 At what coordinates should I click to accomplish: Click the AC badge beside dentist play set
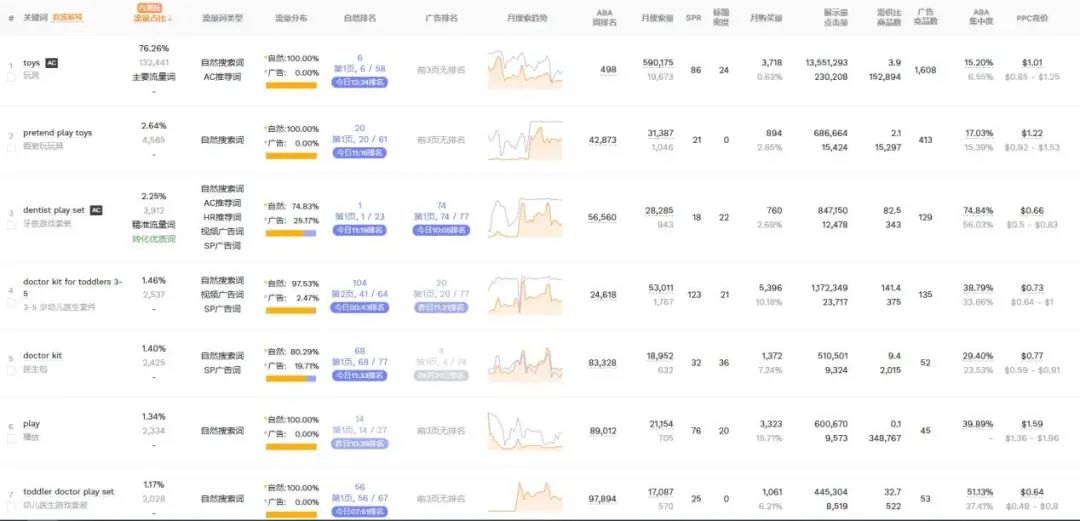pyautogui.click(x=96, y=210)
